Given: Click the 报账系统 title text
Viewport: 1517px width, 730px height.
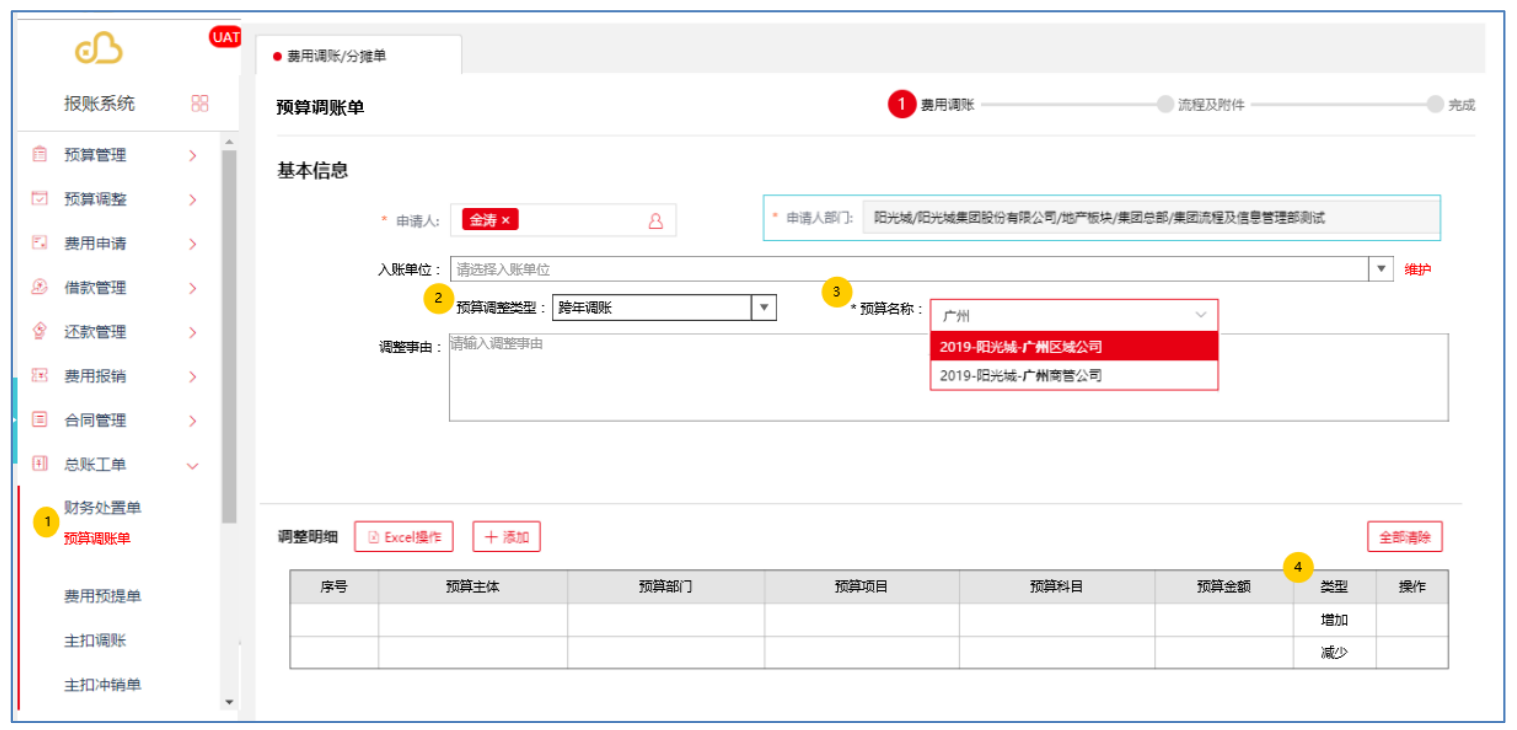Looking at the screenshot, I should coord(99,103).
